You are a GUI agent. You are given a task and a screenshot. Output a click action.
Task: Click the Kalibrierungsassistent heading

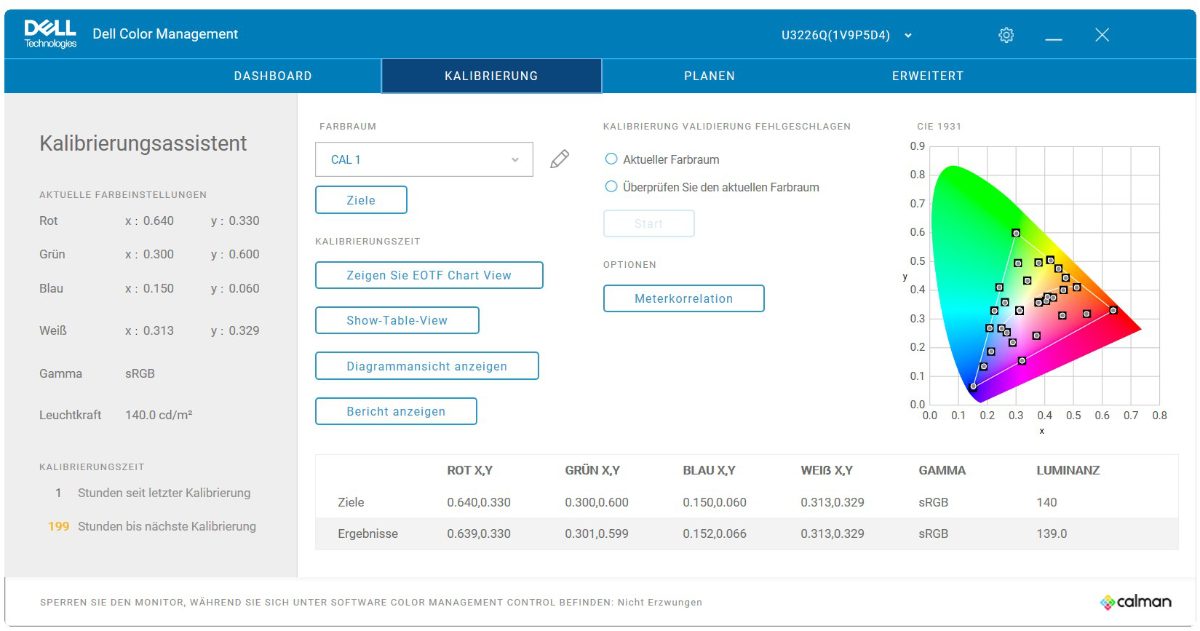click(143, 143)
